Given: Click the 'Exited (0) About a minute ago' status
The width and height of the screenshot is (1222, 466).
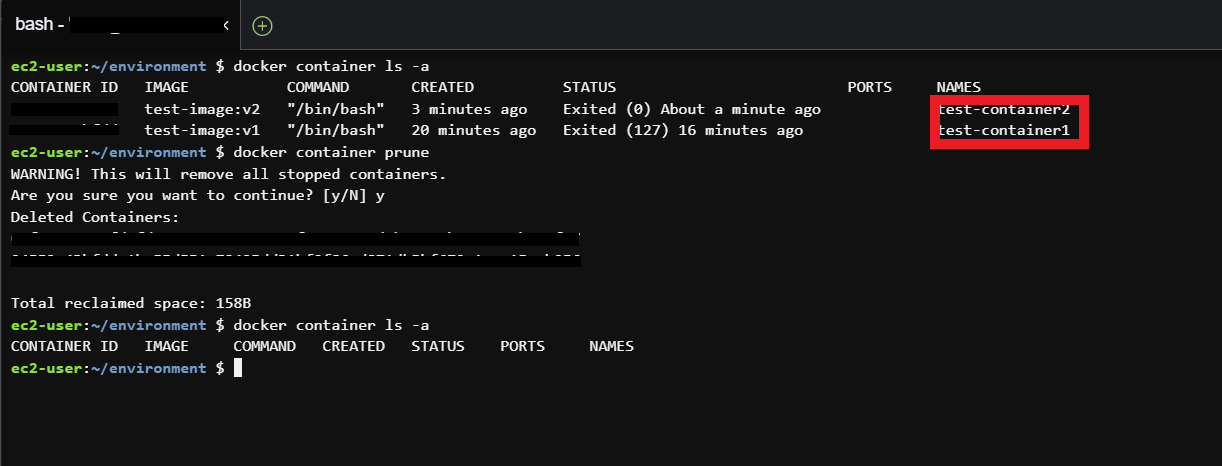Looking at the screenshot, I should (692, 109).
